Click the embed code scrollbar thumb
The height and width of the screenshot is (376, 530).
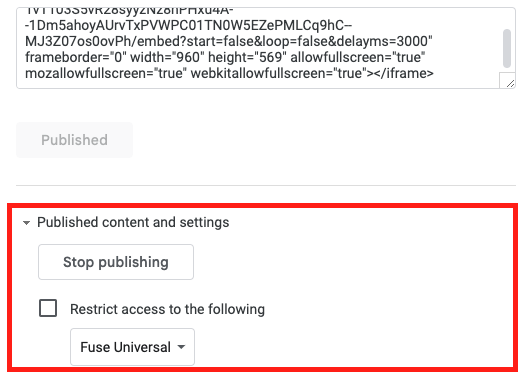(507, 48)
